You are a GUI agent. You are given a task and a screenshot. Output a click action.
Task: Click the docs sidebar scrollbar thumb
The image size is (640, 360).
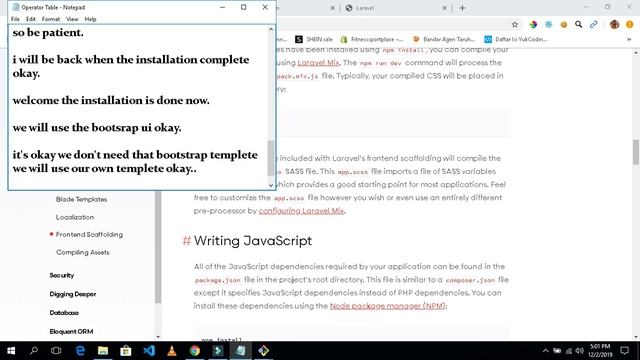click(158, 247)
